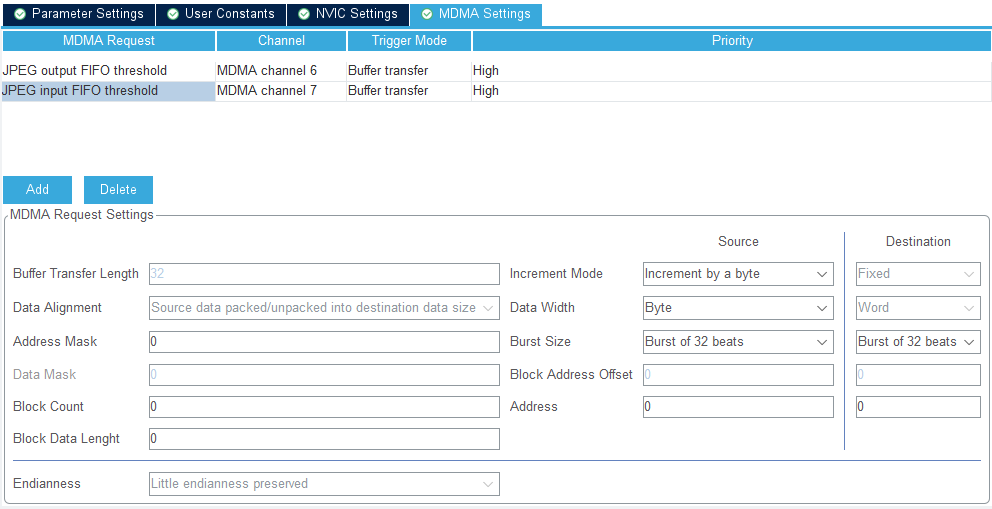The image size is (992, 509).
Task: Click the Data Mask input field
Action: coord(324,375)
